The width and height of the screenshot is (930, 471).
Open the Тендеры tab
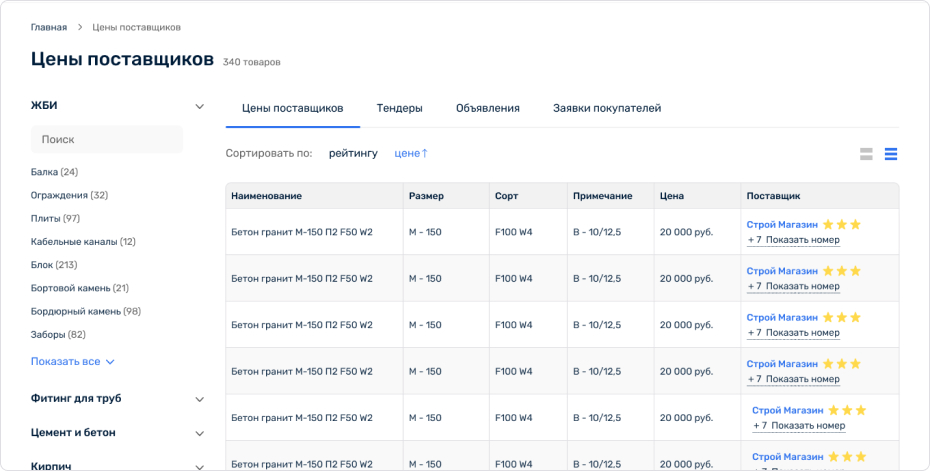(399, 108)
